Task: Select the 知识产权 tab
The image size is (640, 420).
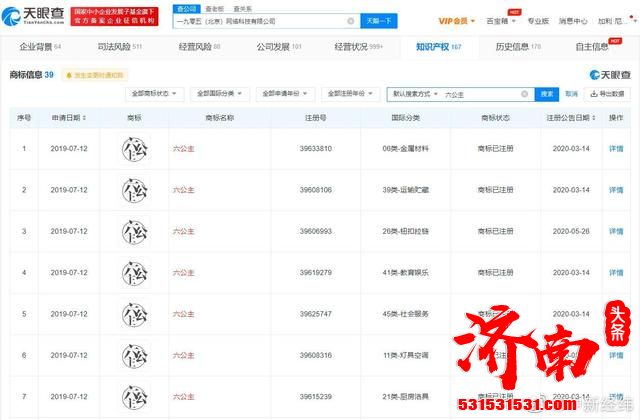Action: click(438, 47)
